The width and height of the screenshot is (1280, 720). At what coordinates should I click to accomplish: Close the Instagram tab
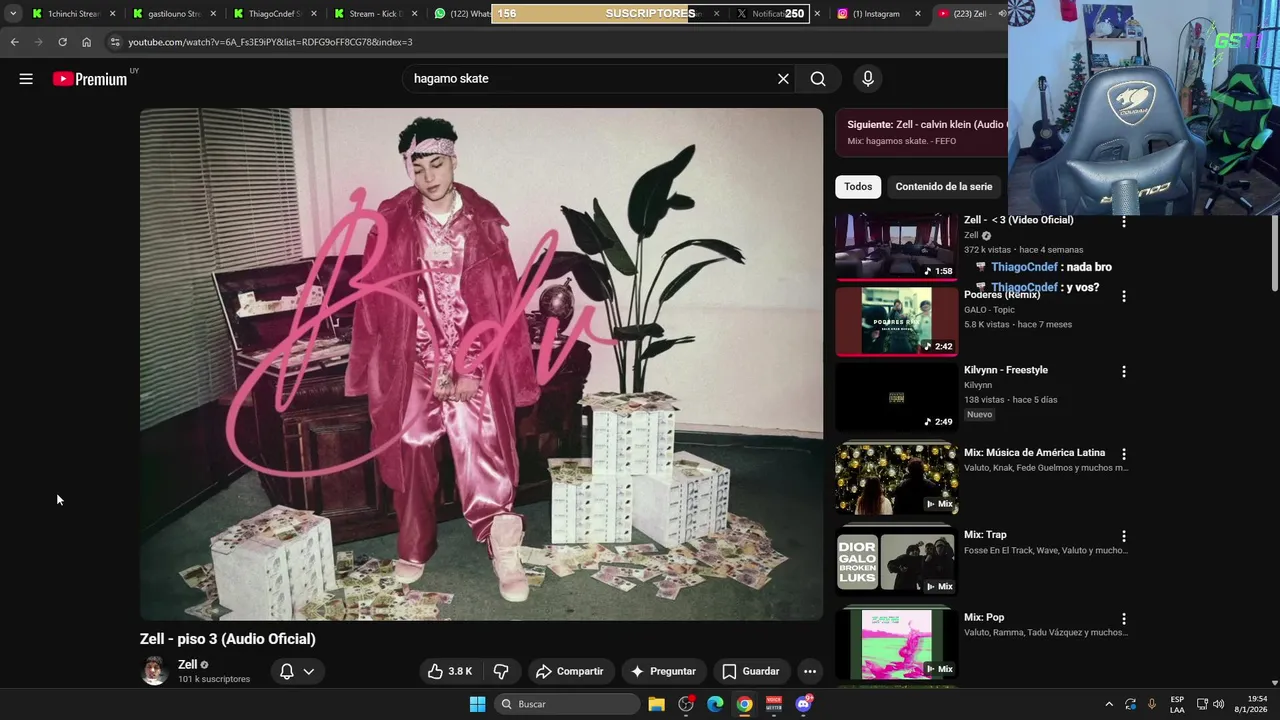pyautogui.click(x=918, y=14)
